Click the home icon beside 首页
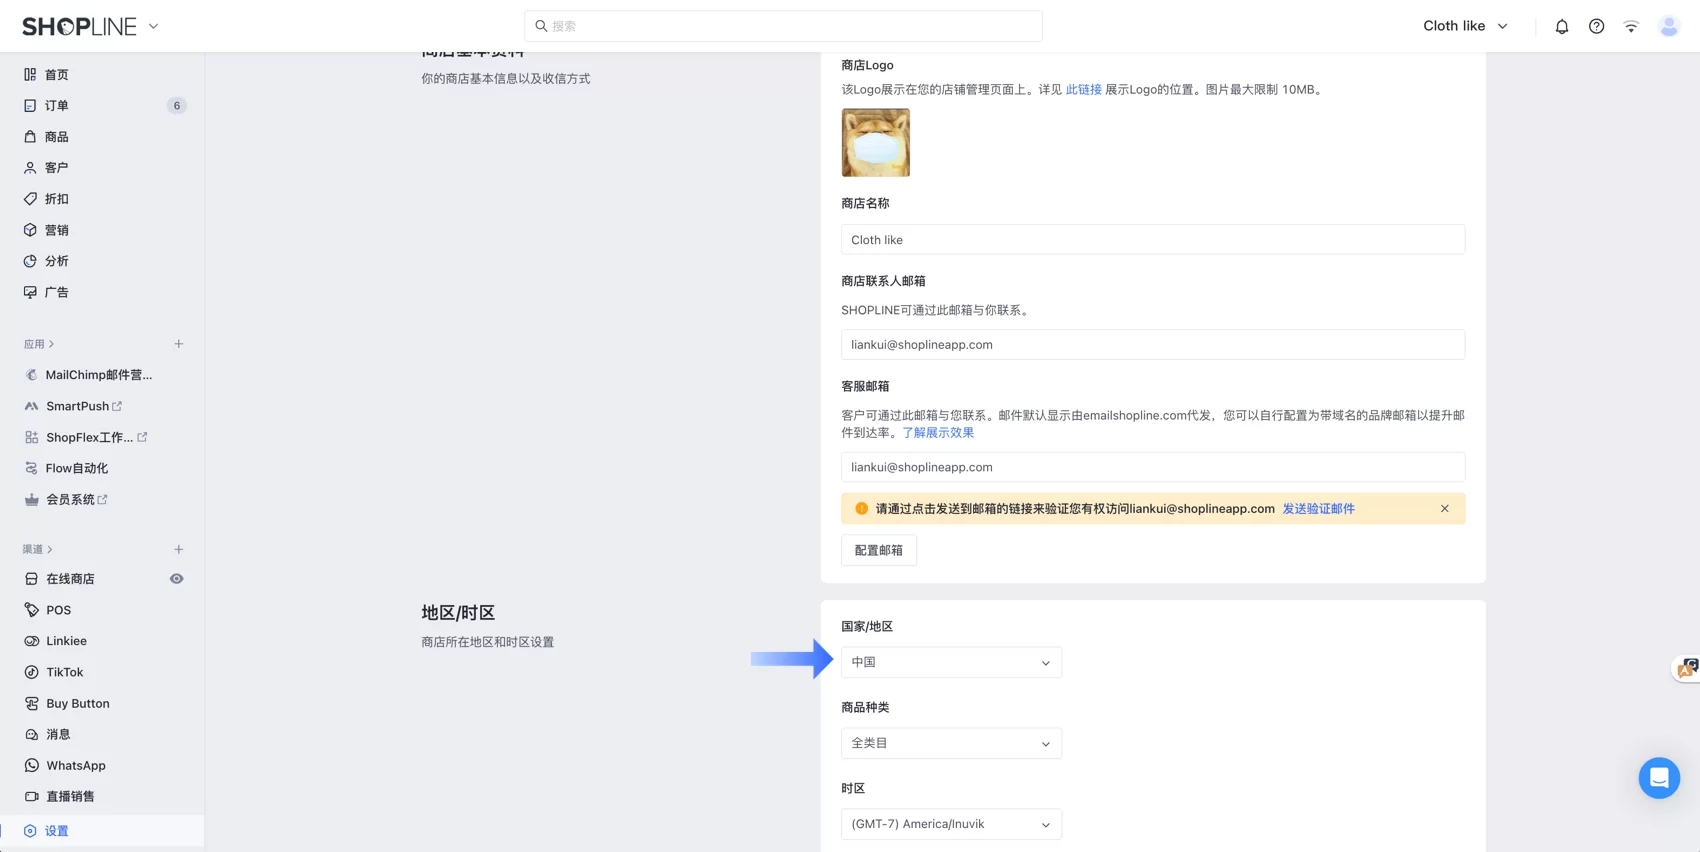The height and width of the screenshot is (852, 1700). (x=30, y=74)
